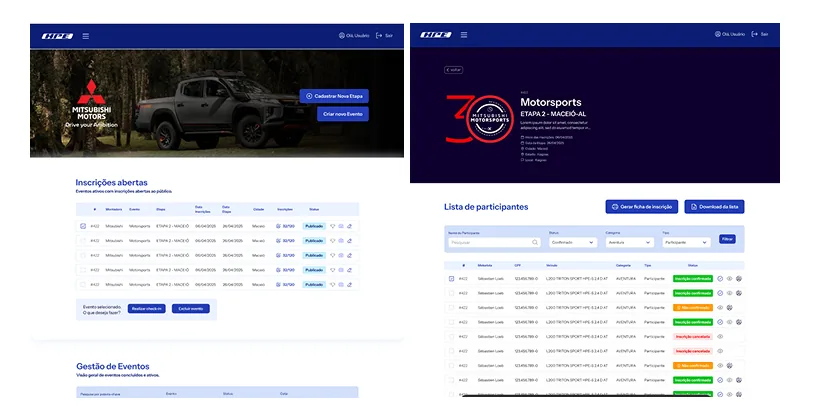Click Sair logout icon on events dashboard

[x=379, y=36]
